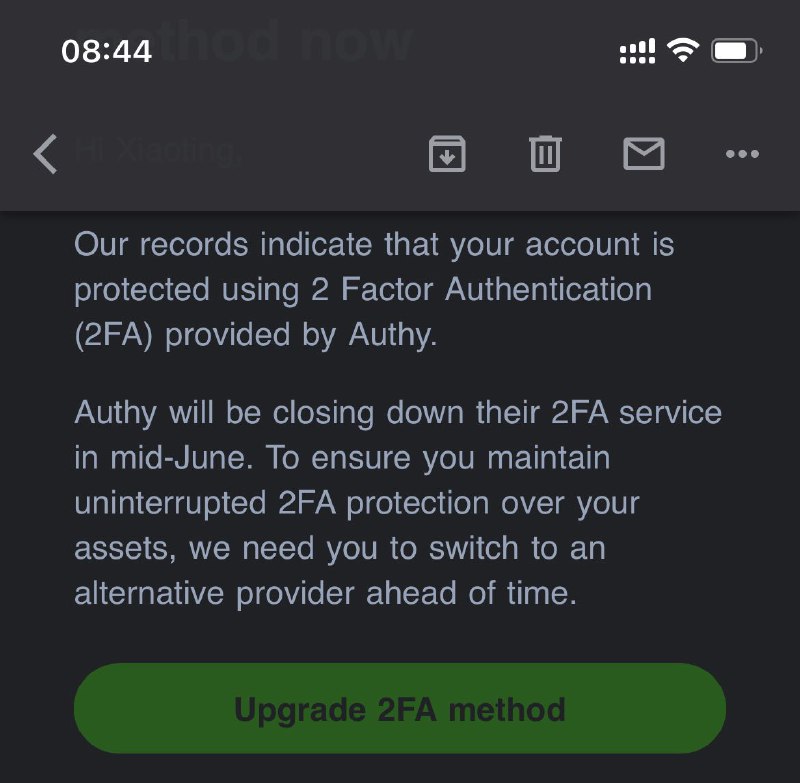Viewport: 800px width, 783px height.
Task: Open the three-dot overflow menu
Action: pyautogui.click(x=742, y=154)
